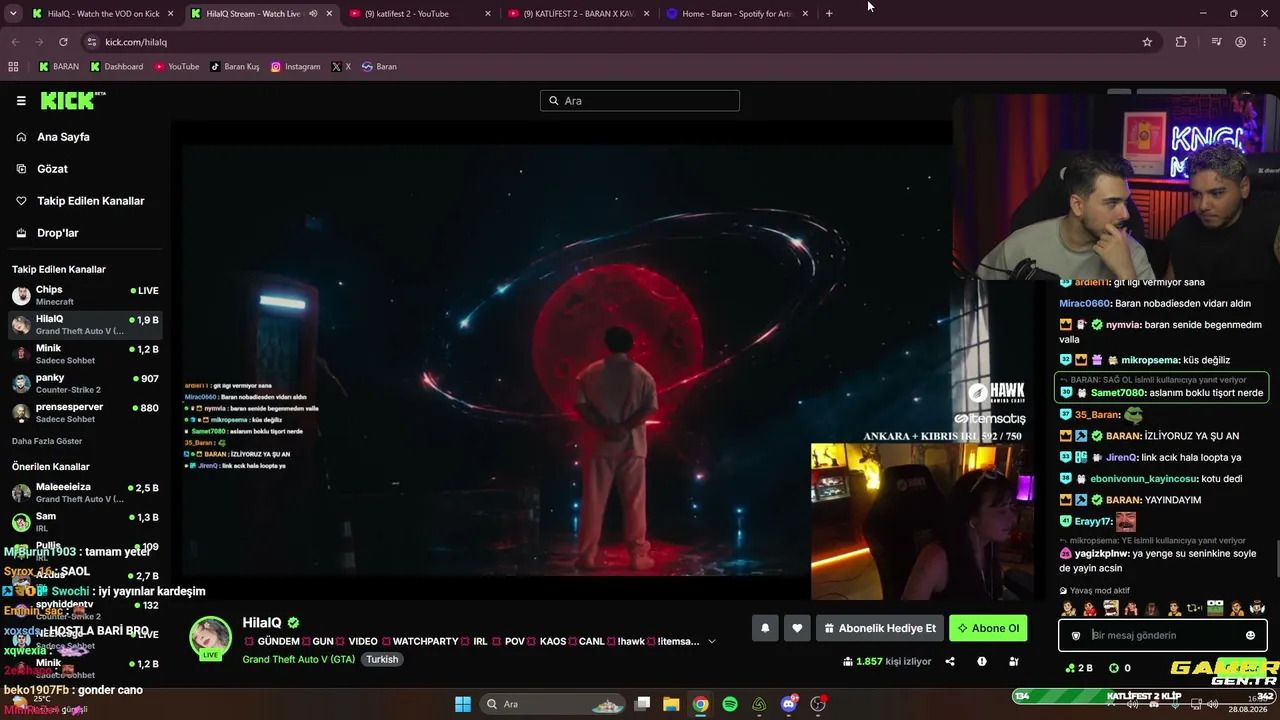This screenshot has width=1280, height=720.
Task: Open the apps grid in bookmarks bar
Action: tap(13, 67)
